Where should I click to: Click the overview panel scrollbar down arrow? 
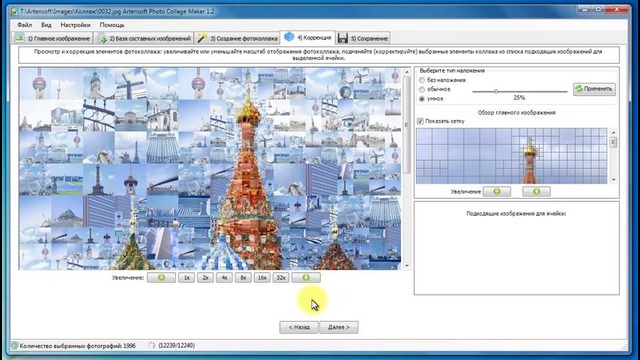tap(613, 180)
